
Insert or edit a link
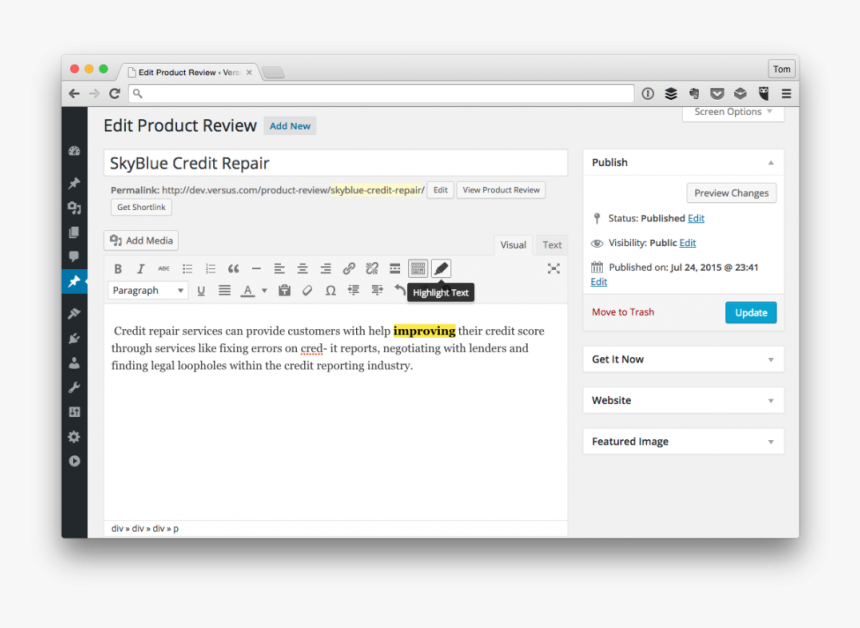pos(349,269)
